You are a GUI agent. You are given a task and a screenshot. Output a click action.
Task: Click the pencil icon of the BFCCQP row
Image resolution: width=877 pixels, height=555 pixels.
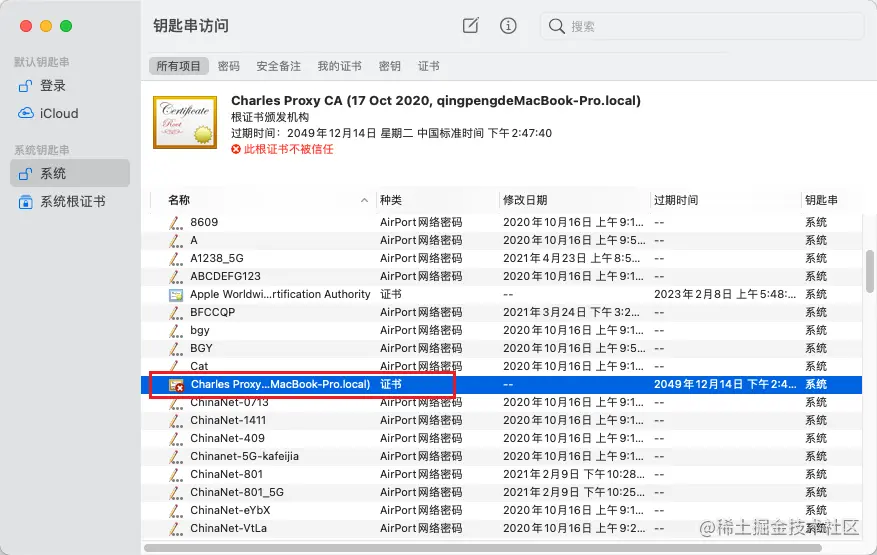tap(176, 313)
